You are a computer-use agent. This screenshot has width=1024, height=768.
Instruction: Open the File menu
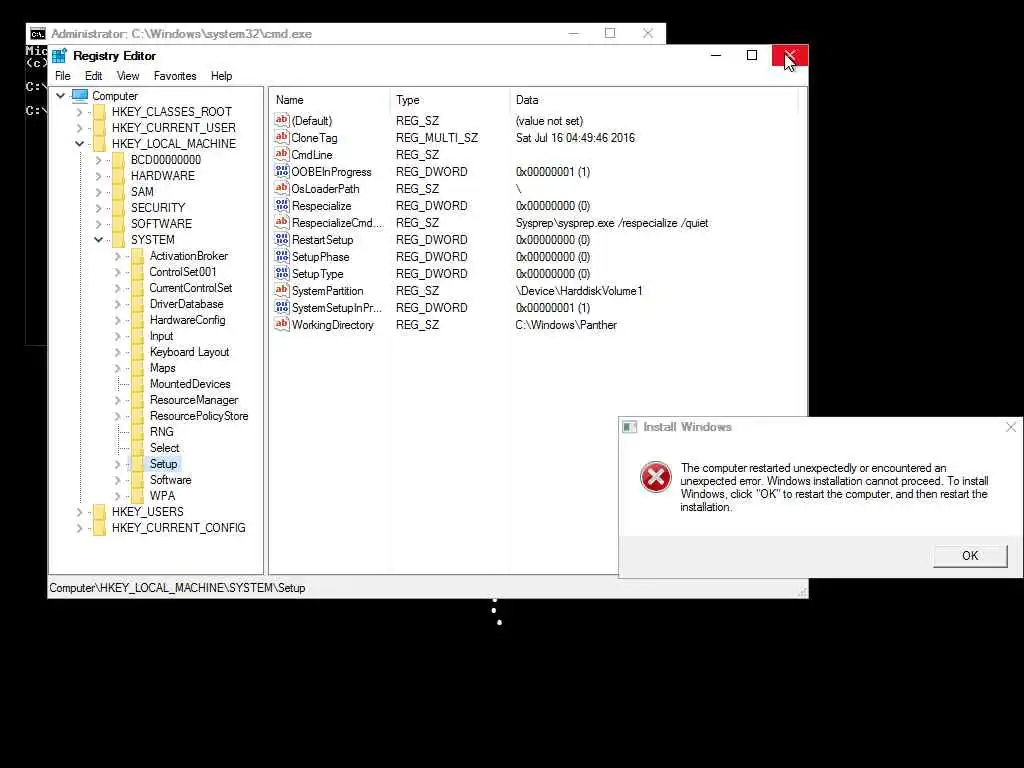(x=63, y=76)
